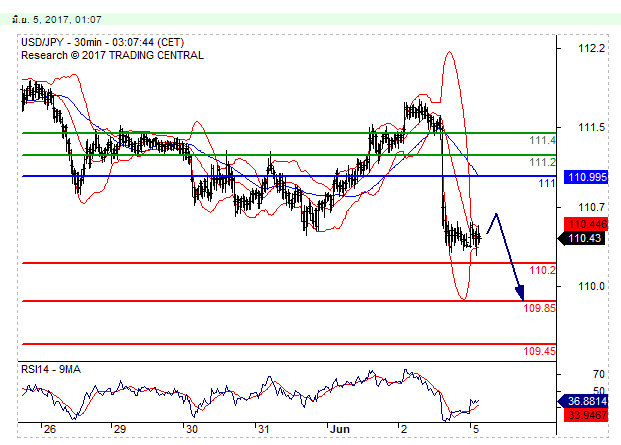Click the 110.7 price axis value

point(591,207)
